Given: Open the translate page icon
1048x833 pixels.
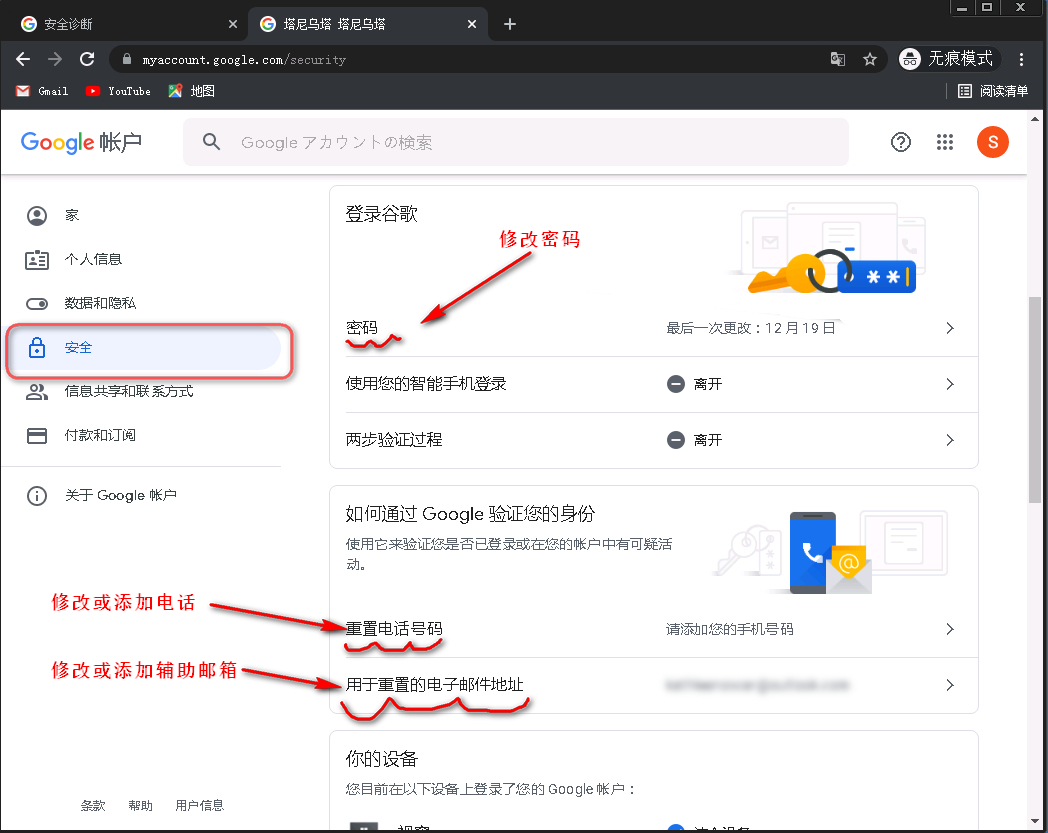Looking at the screenshot, I should [x=837, y=60].
